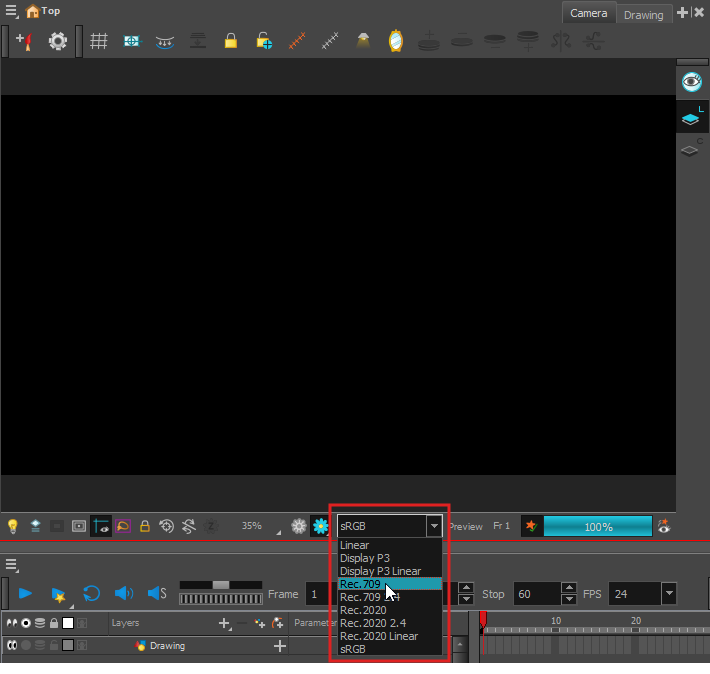Viewport: 710px width, 674px height.
Task: Switch to the Drawing tab
Action: 643,14
